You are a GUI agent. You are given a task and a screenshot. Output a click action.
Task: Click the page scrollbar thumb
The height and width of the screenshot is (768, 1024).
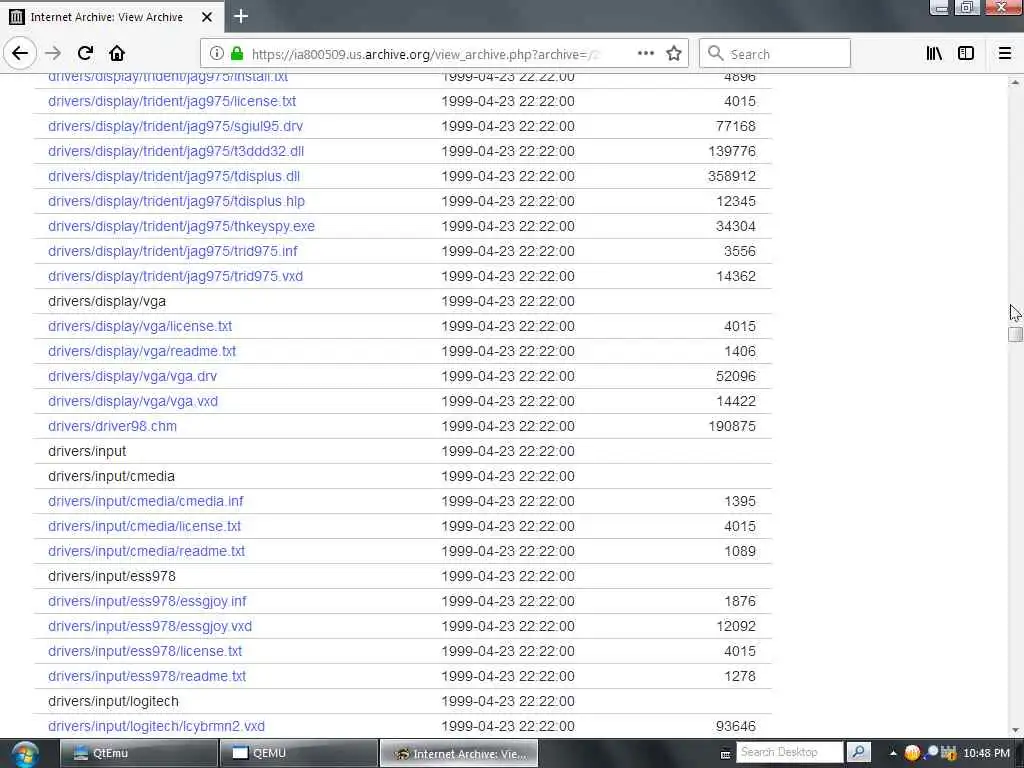pyautogui.click(x=1015, y=334)
